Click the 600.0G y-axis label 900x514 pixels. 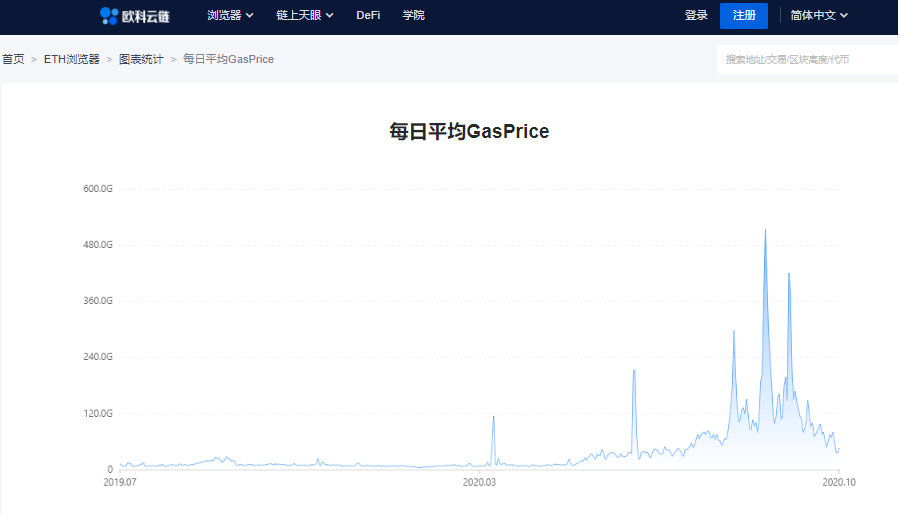click(x=97, y=189)
